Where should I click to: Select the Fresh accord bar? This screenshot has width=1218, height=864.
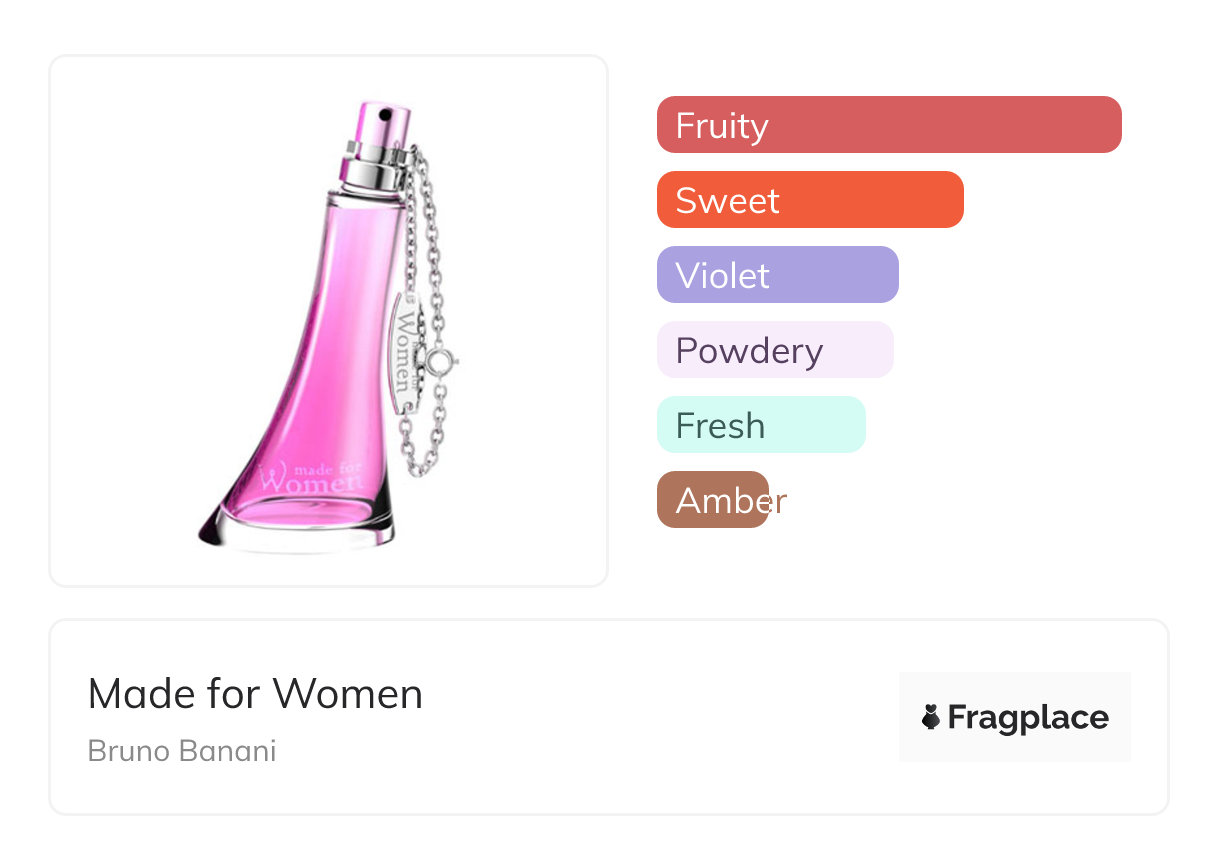[760, 425]
